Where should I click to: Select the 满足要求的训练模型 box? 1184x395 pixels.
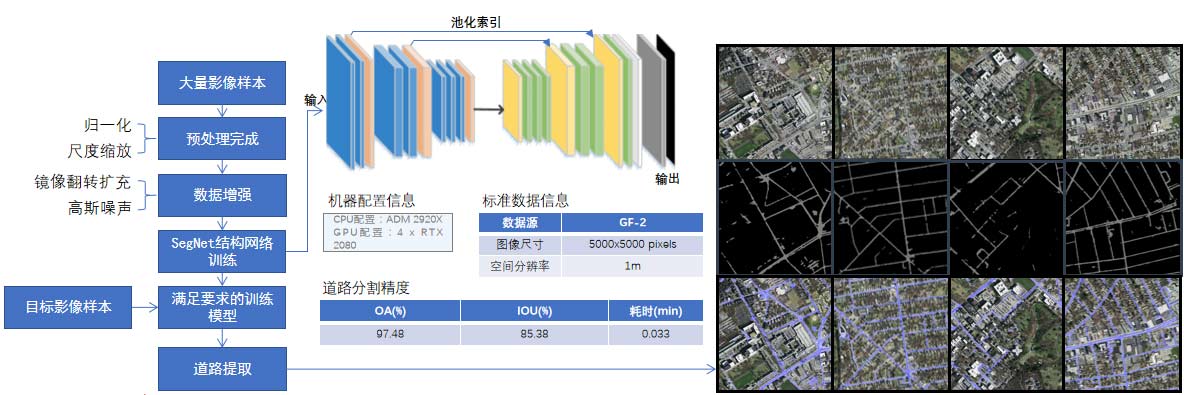click(222, 307)
